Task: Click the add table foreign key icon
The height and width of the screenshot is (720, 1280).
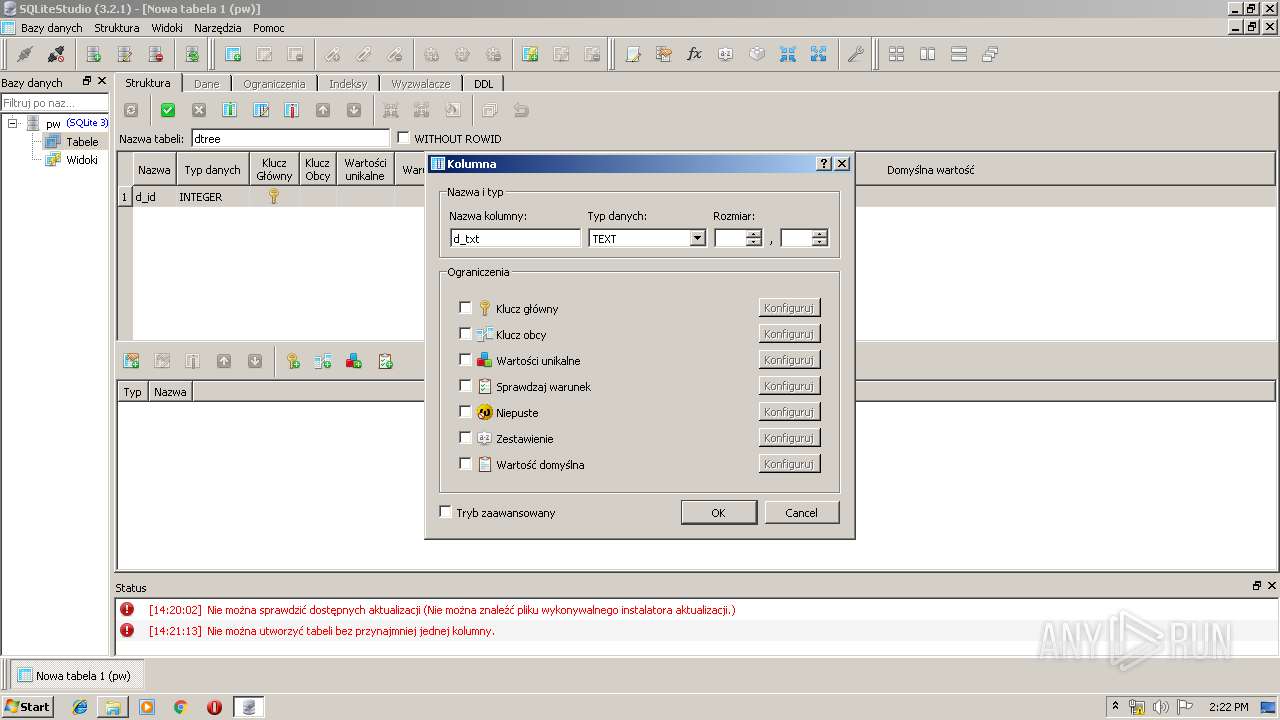Action: (x=323, y=361)
